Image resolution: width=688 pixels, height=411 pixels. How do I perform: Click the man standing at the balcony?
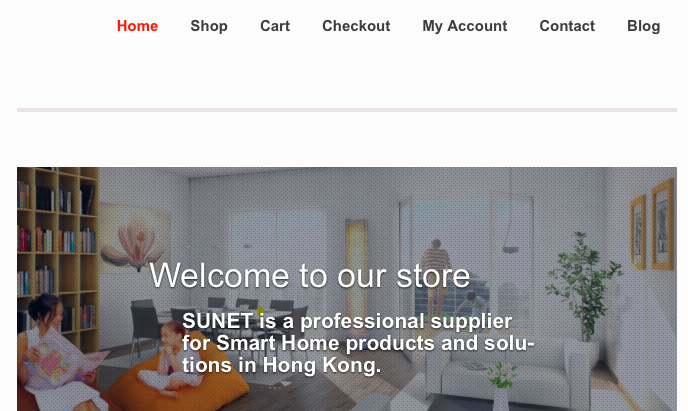[x=436, y=274]
